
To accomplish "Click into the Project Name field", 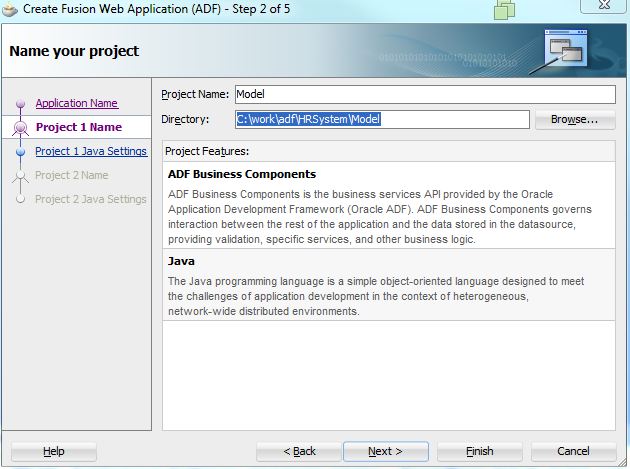I will pyautogui.click(x=425, y=94).
